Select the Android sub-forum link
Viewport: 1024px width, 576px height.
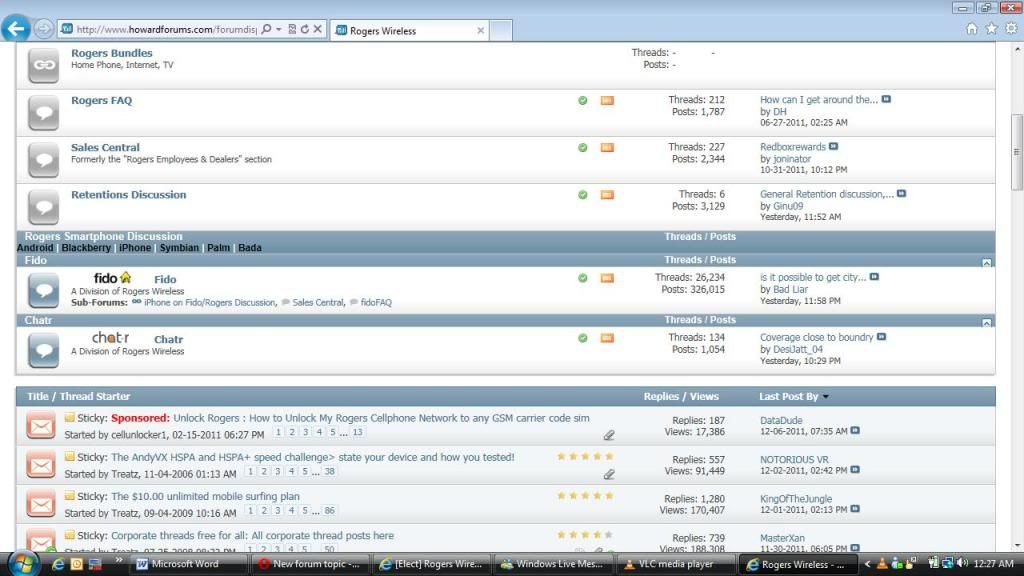(x=35, y=248)
